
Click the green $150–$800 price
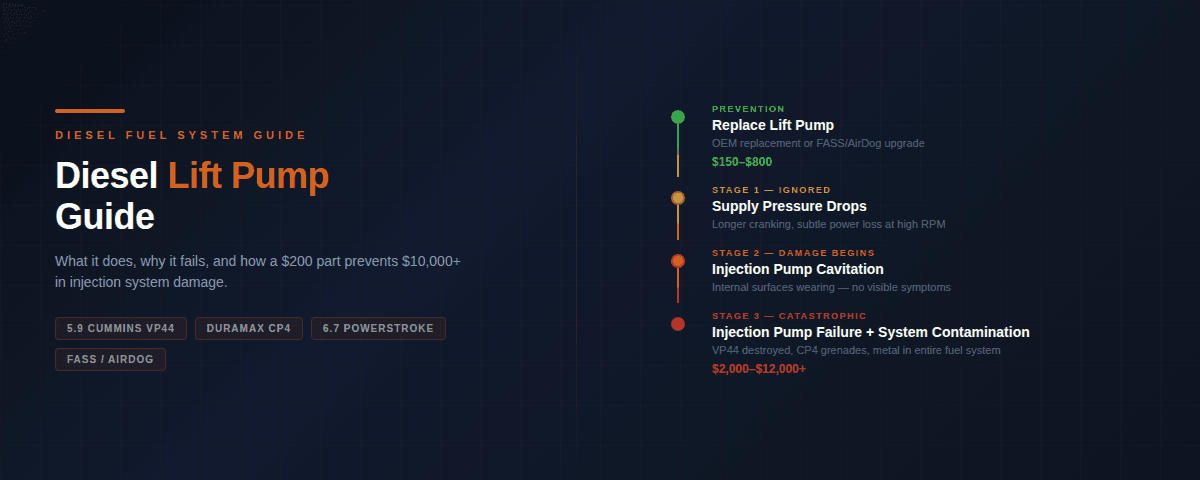point(742,162)
